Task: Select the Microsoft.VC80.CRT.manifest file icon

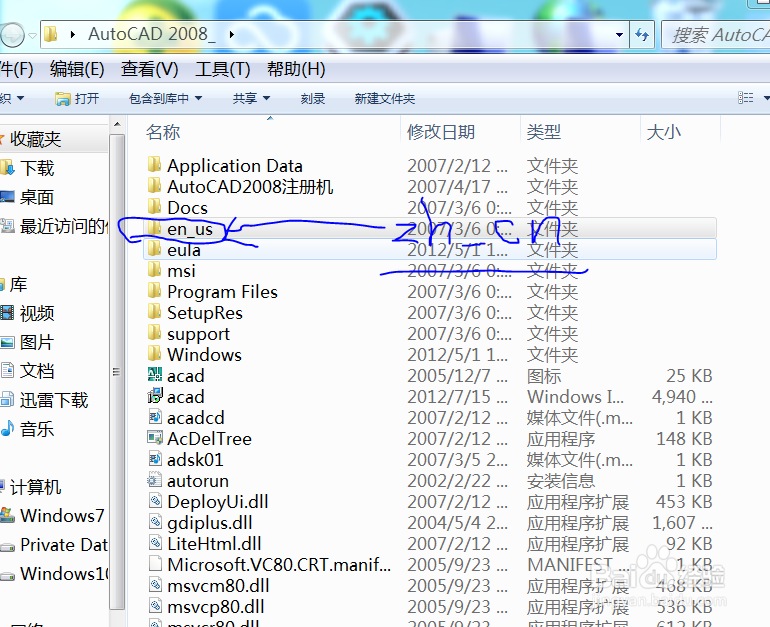Action: (x=155, y=564)
